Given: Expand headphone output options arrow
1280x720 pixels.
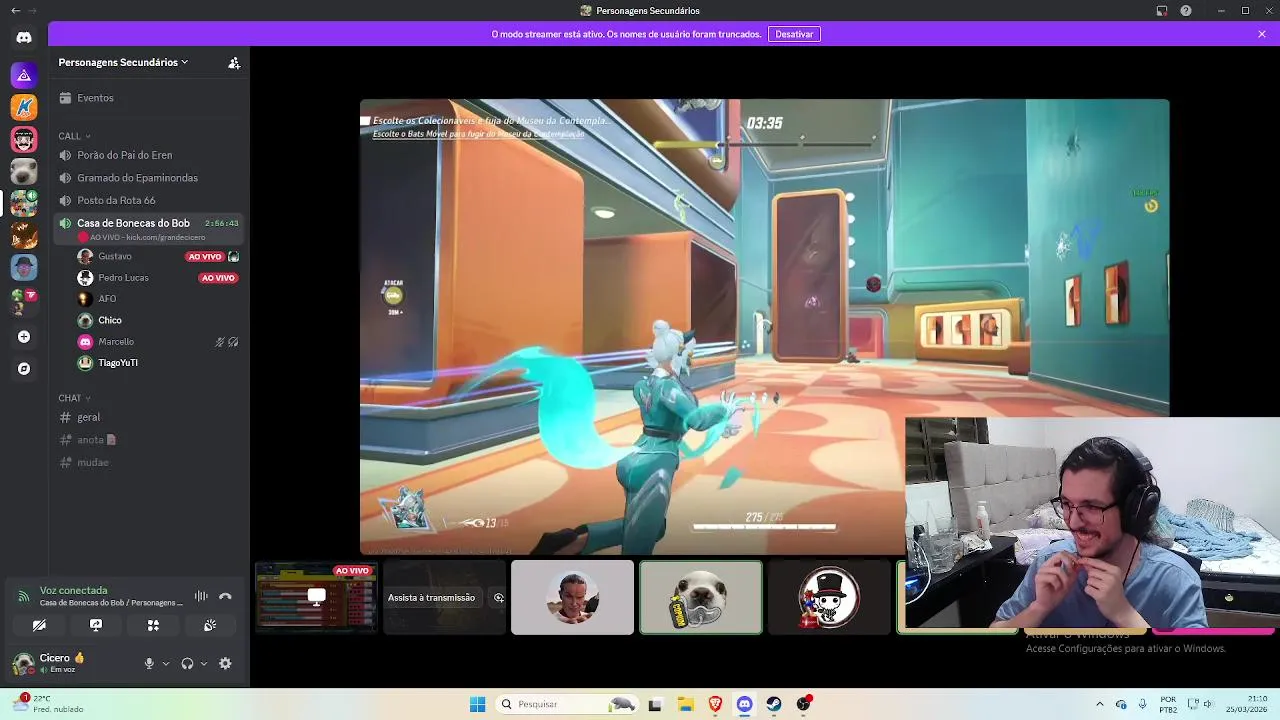Looking at the screenshot, I should 204,663.
